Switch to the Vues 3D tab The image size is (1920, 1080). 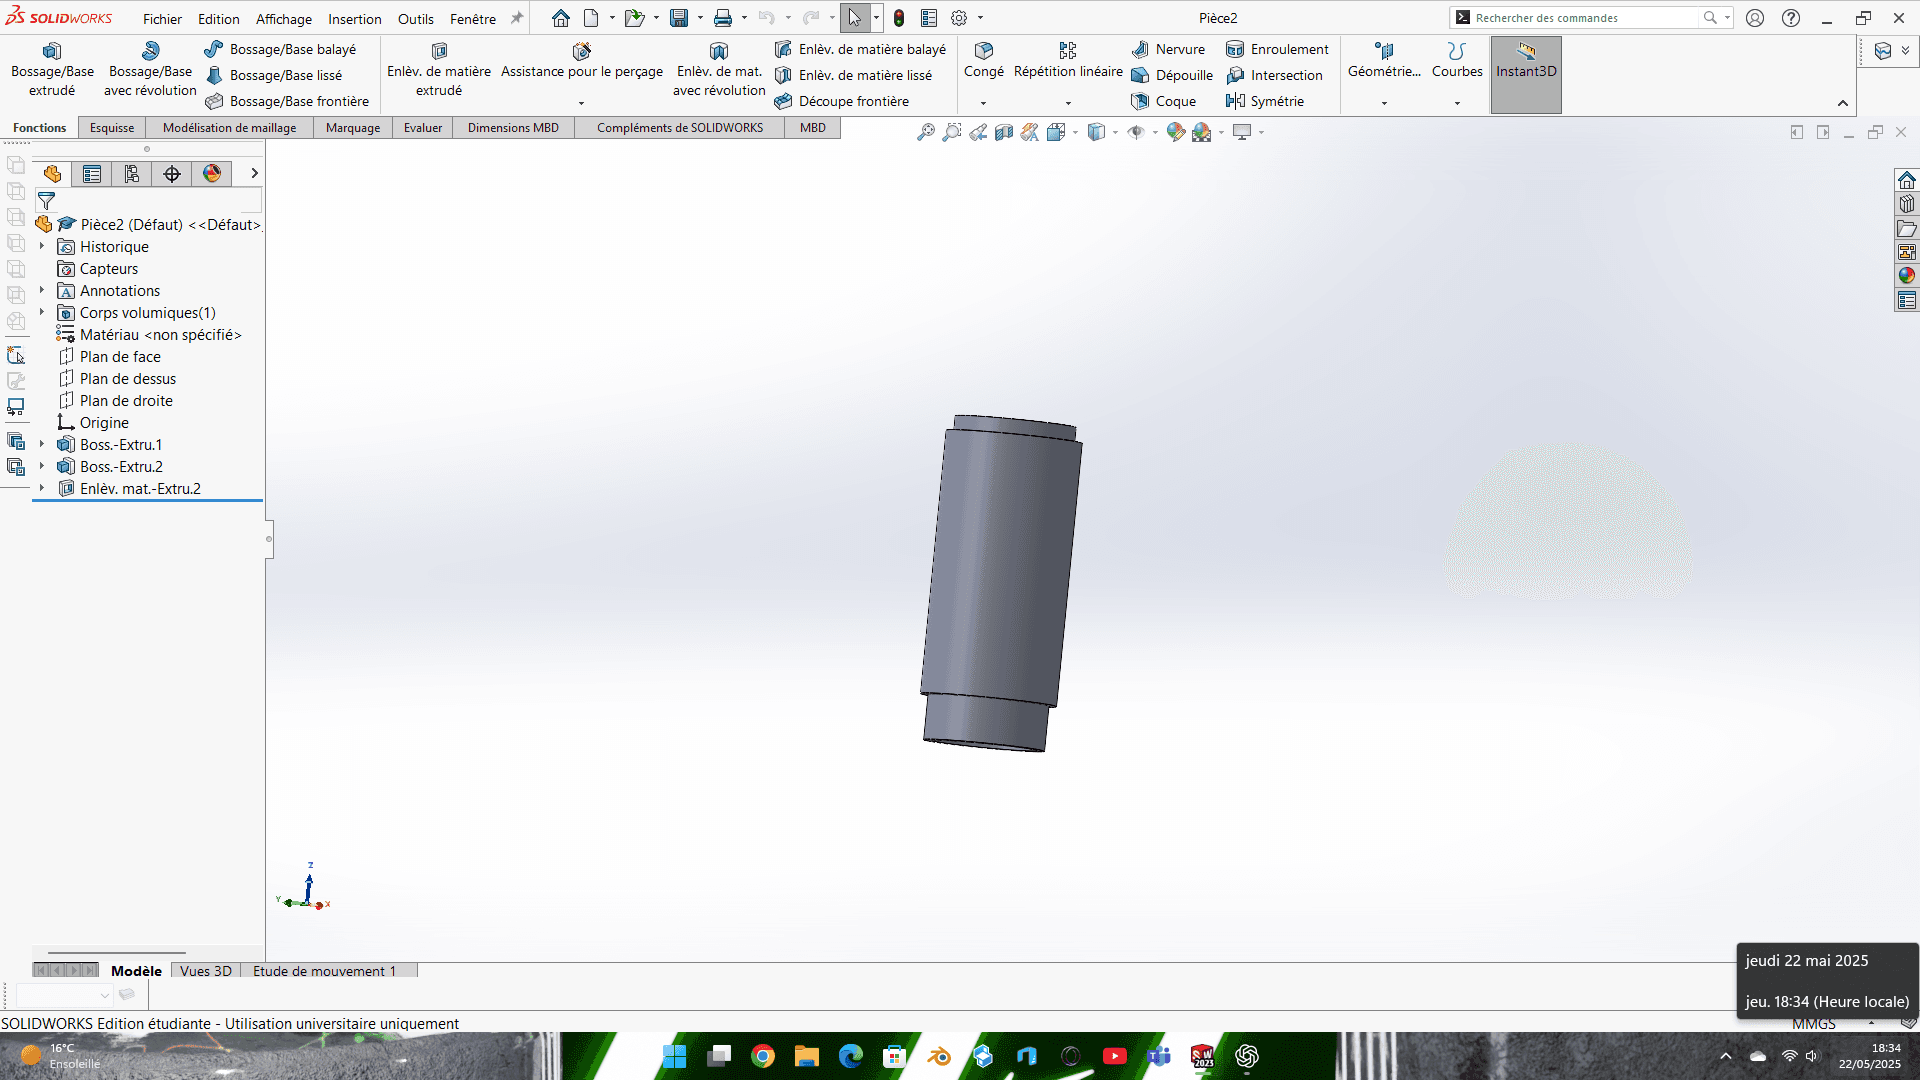point(206,971)
